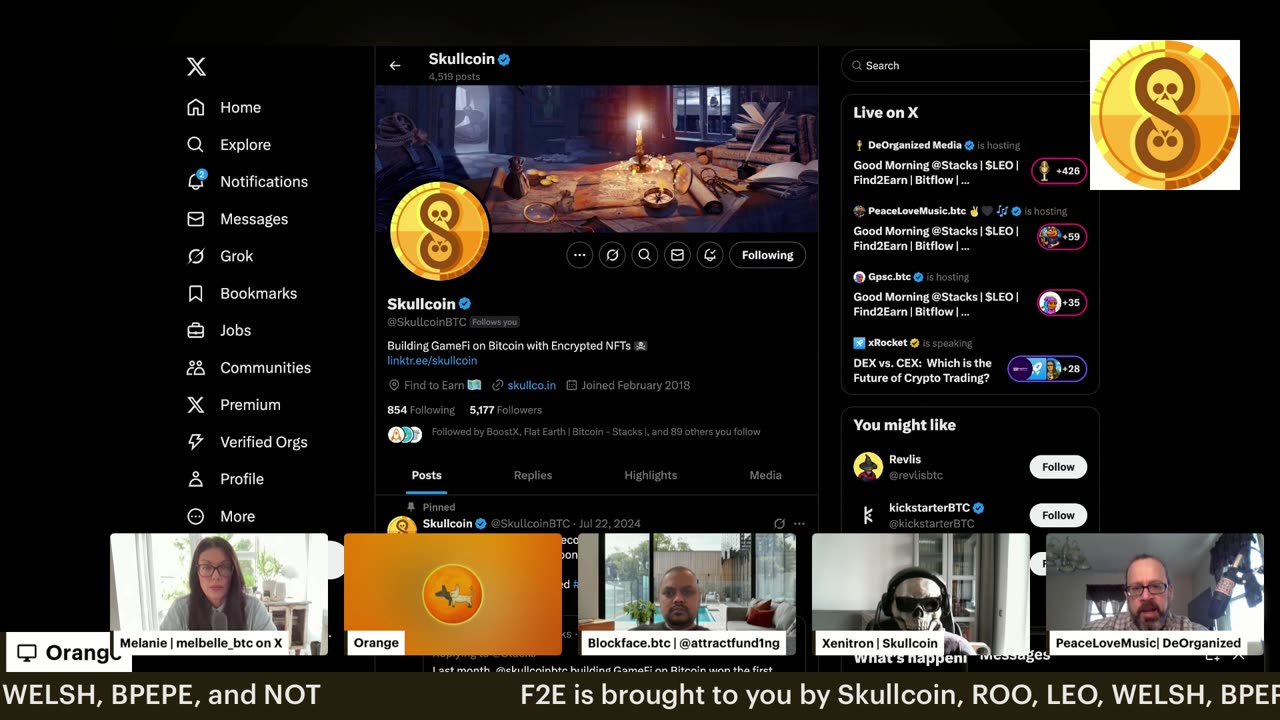Click the Skullcoin profile avatar

click(439, 231)
